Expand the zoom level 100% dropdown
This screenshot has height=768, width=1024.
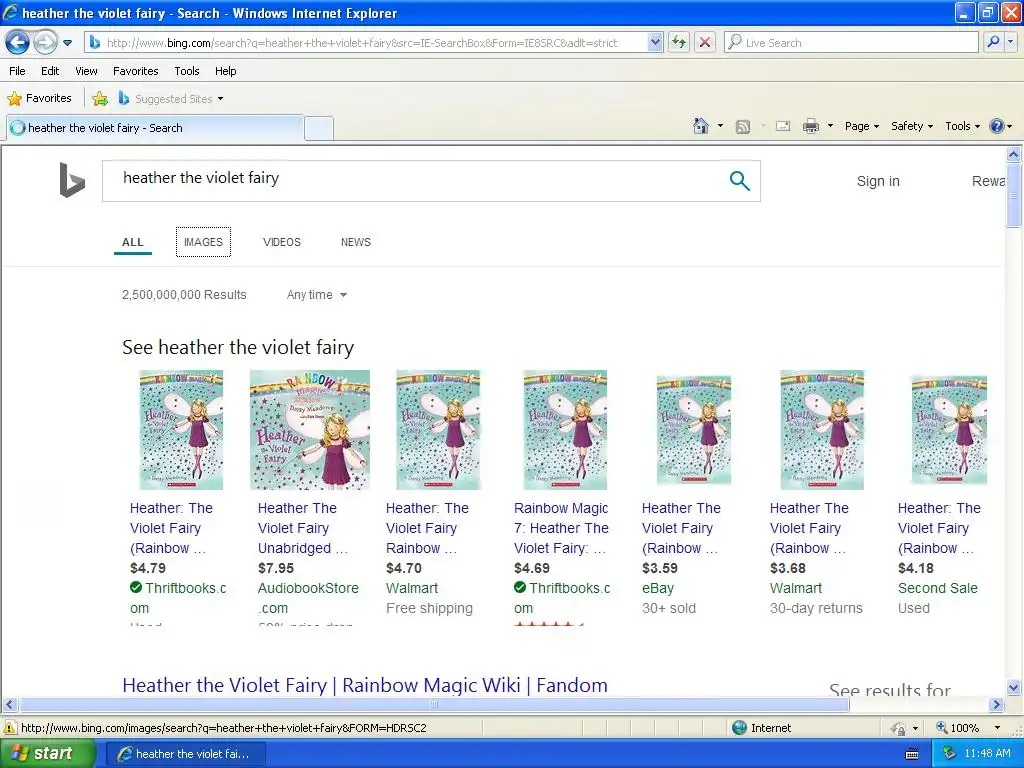[997, 728]
